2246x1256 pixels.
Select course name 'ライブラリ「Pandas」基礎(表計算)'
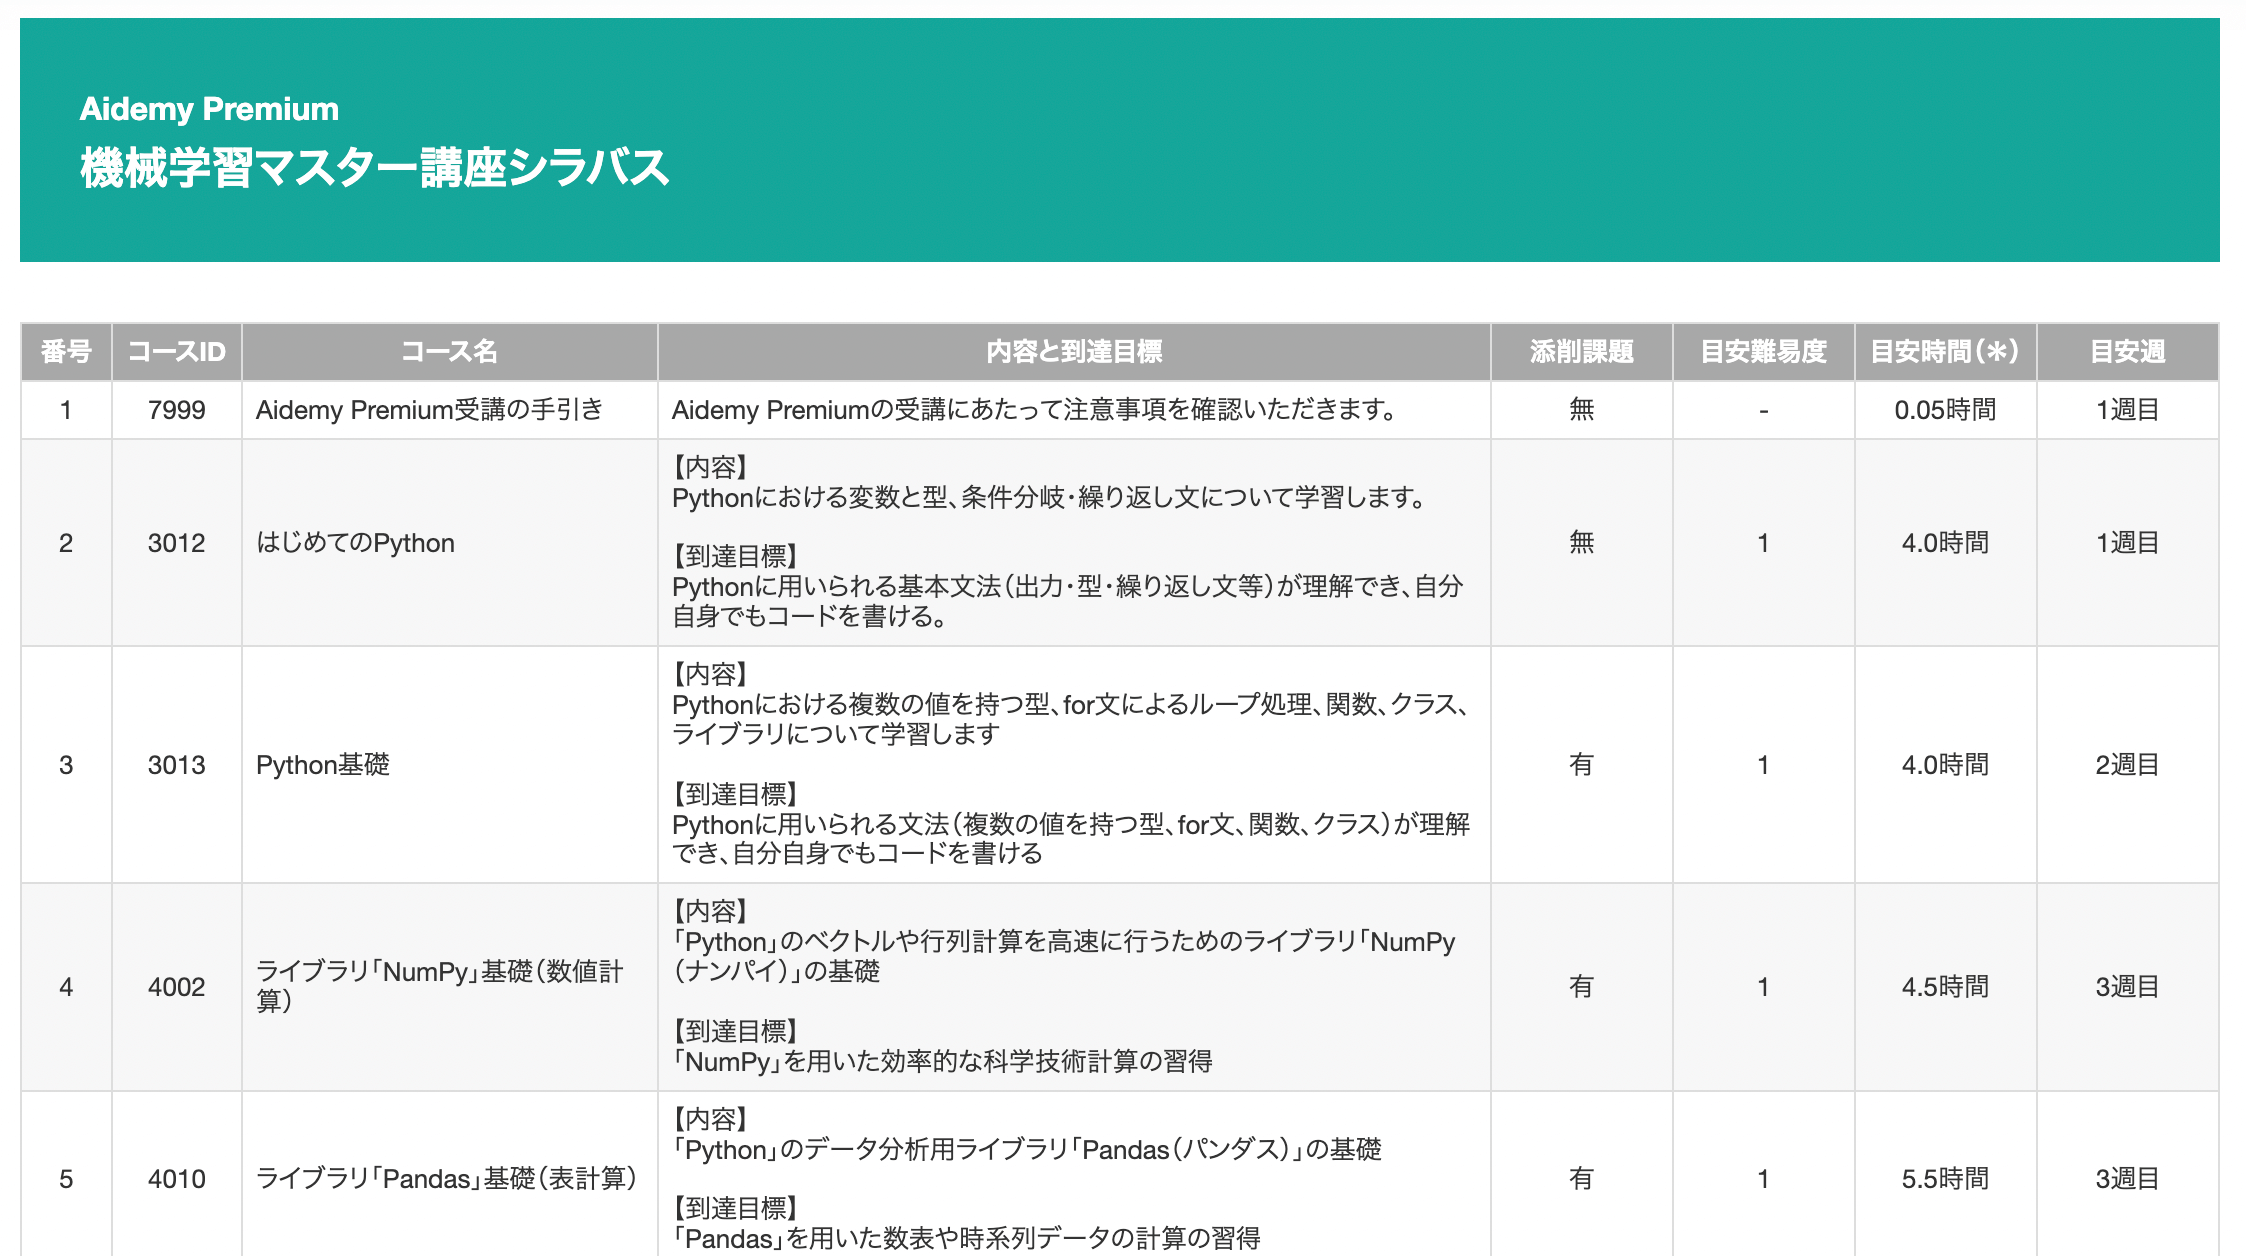[447, 1179]
